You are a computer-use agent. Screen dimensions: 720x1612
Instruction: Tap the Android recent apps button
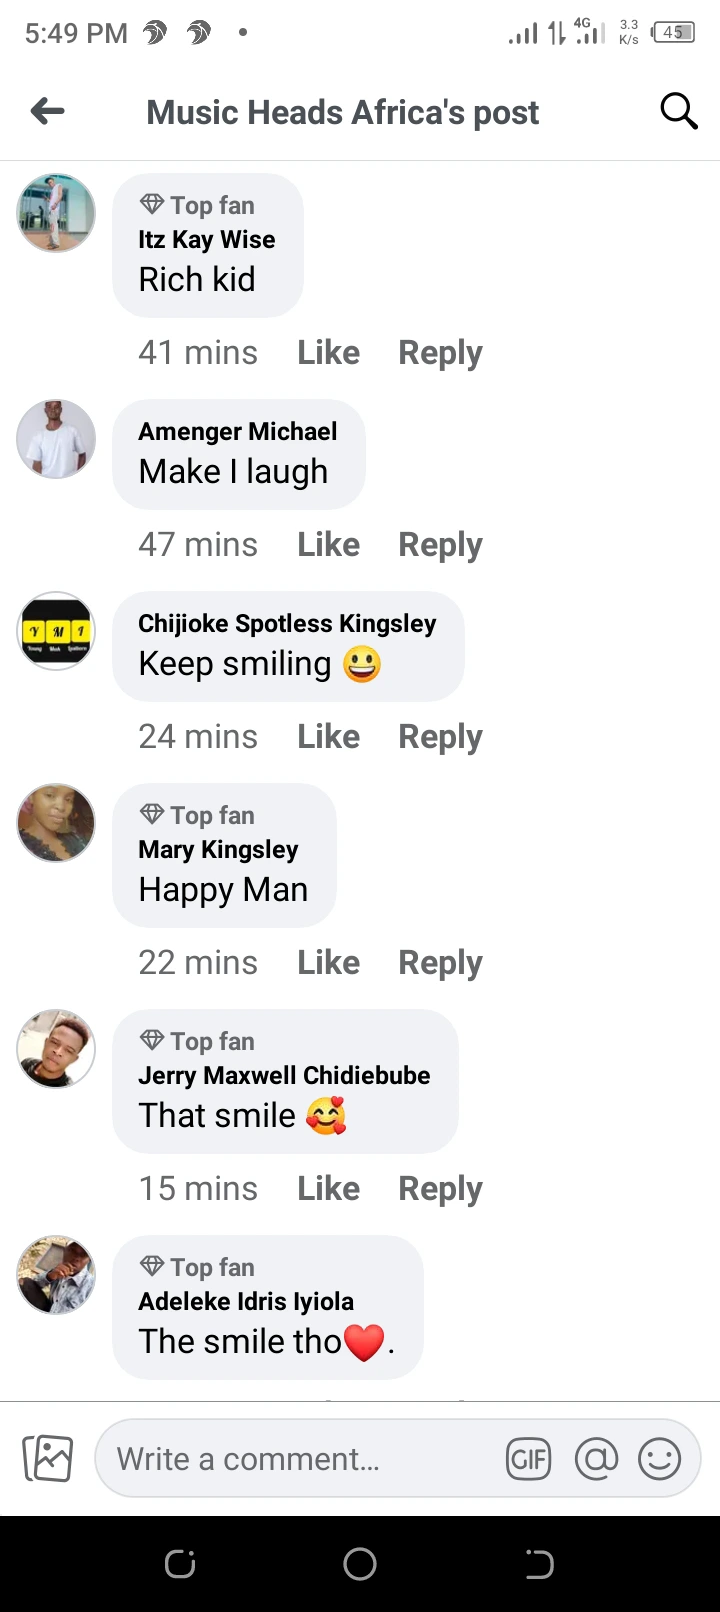[x=180, y=1563]
